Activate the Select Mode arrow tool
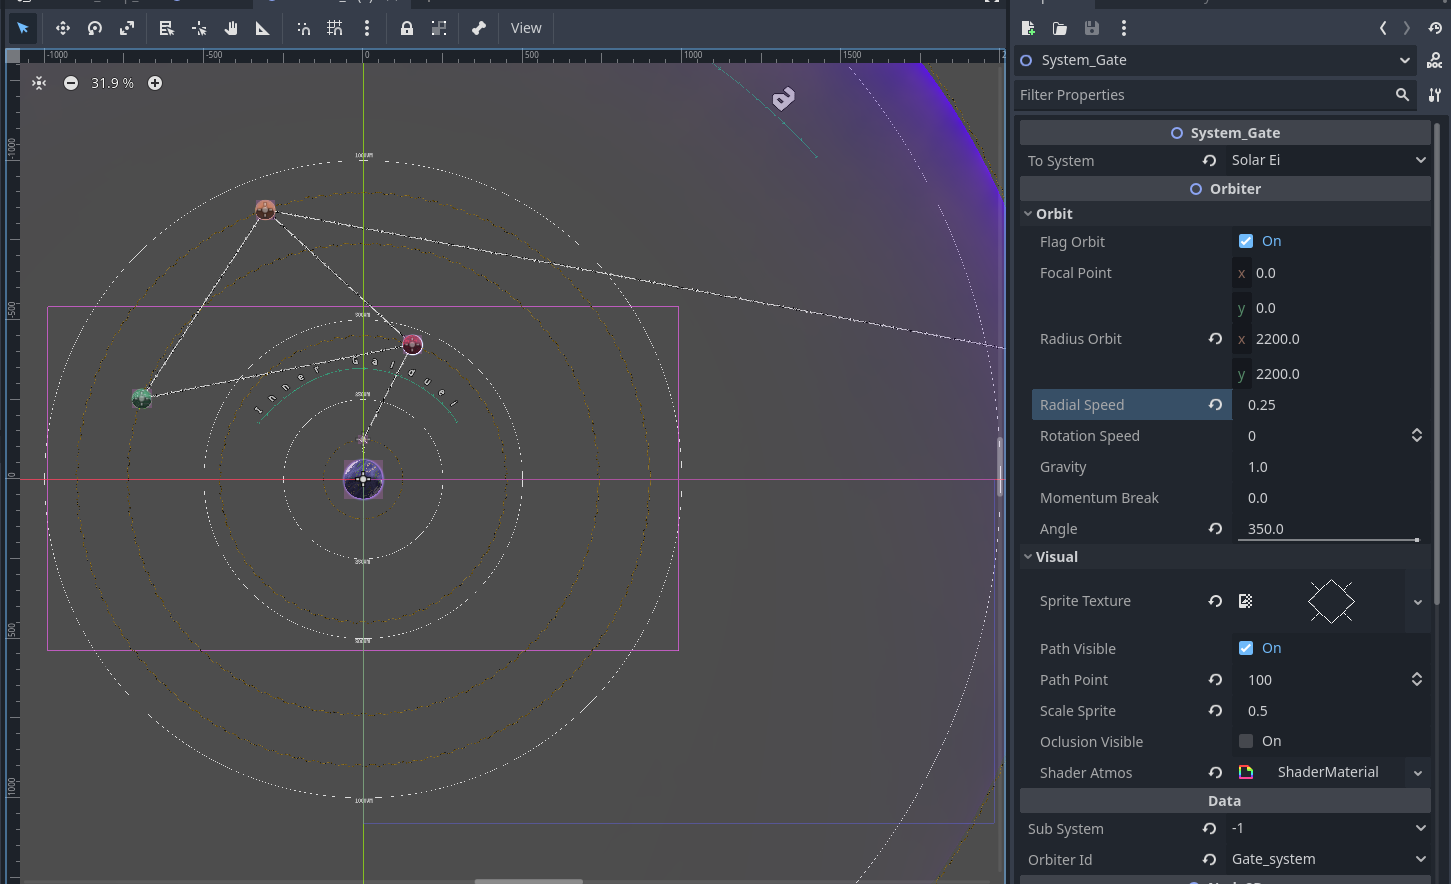This screenshot has width=1451, height=884. coord(23,28)
